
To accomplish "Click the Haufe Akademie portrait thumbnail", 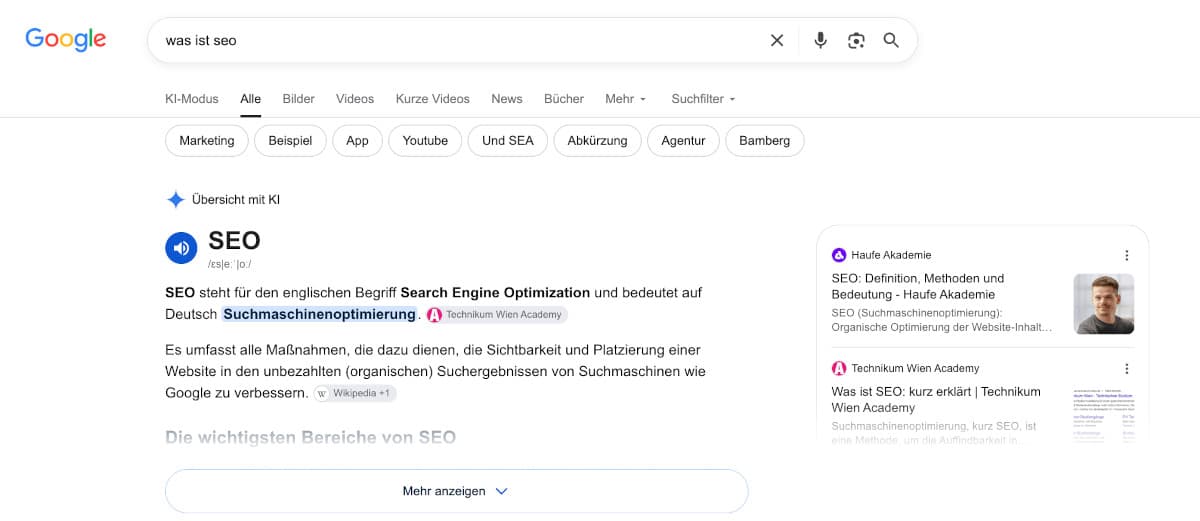I will (x=1104, y=304).
